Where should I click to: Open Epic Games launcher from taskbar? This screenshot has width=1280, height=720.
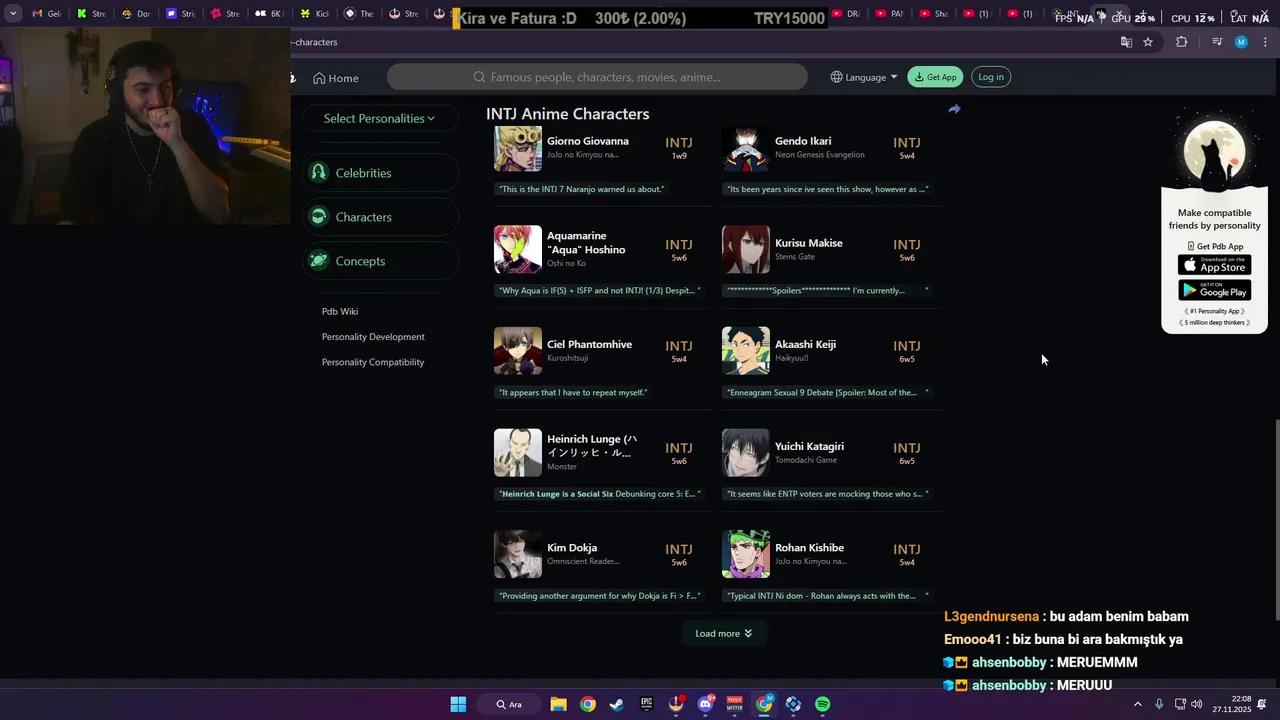click(647, 704)
